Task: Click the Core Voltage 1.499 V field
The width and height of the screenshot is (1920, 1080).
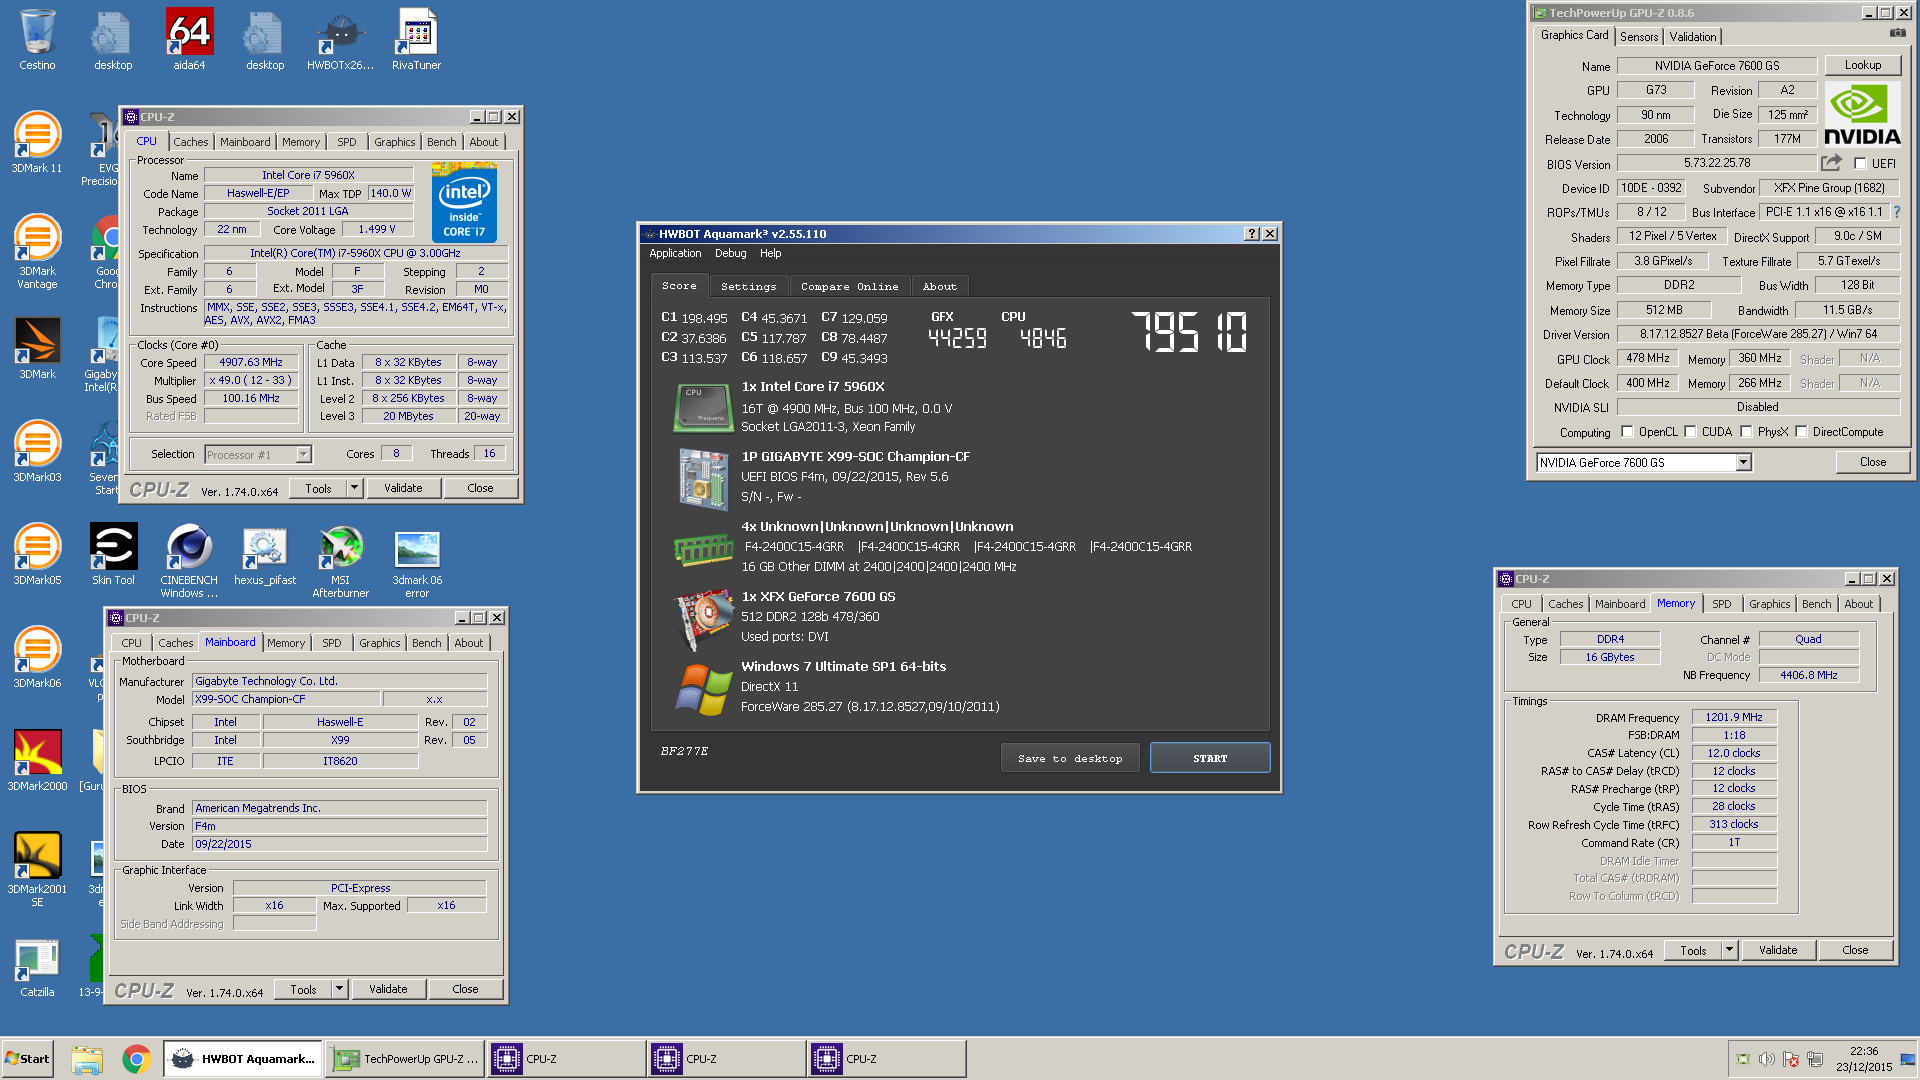Action: pos(377,230)
